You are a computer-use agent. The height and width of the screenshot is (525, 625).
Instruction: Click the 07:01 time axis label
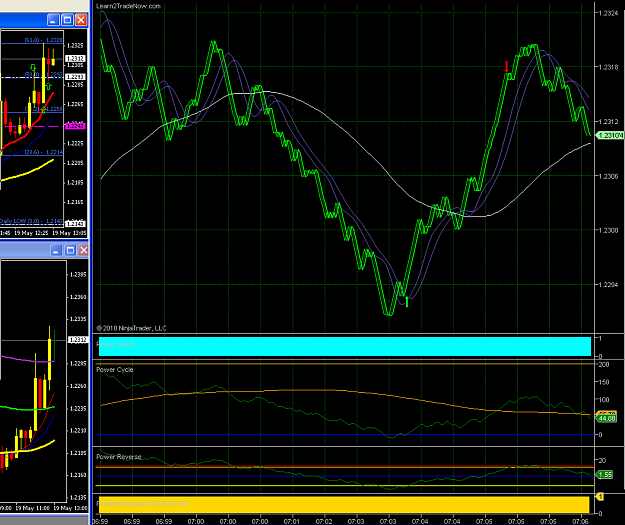(291, 521)
